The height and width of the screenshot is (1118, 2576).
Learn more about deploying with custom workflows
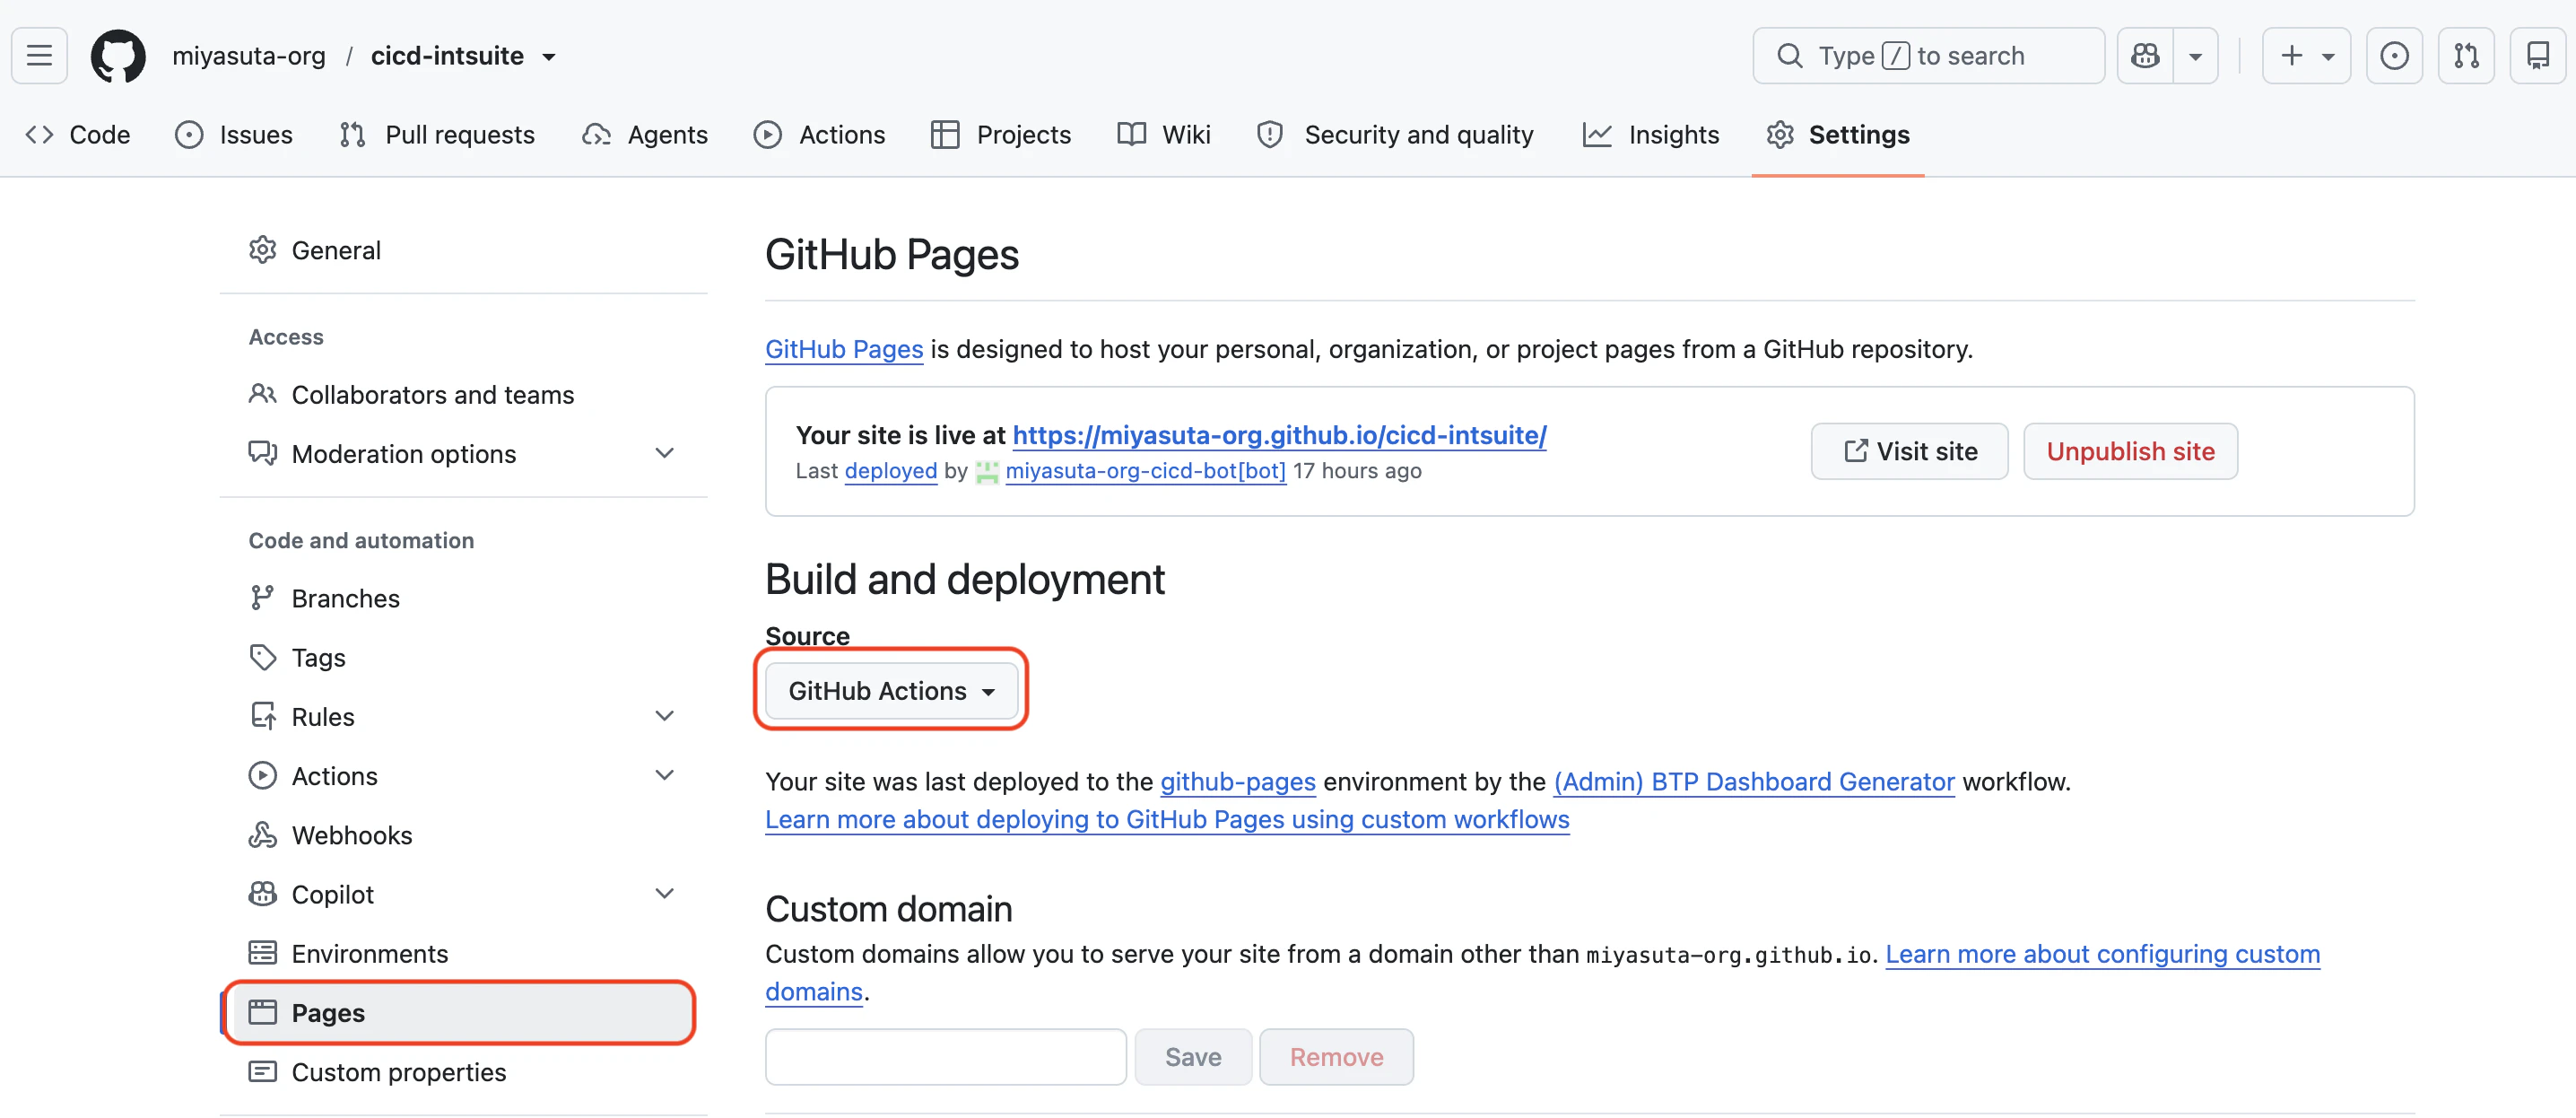pos(1167,820)
